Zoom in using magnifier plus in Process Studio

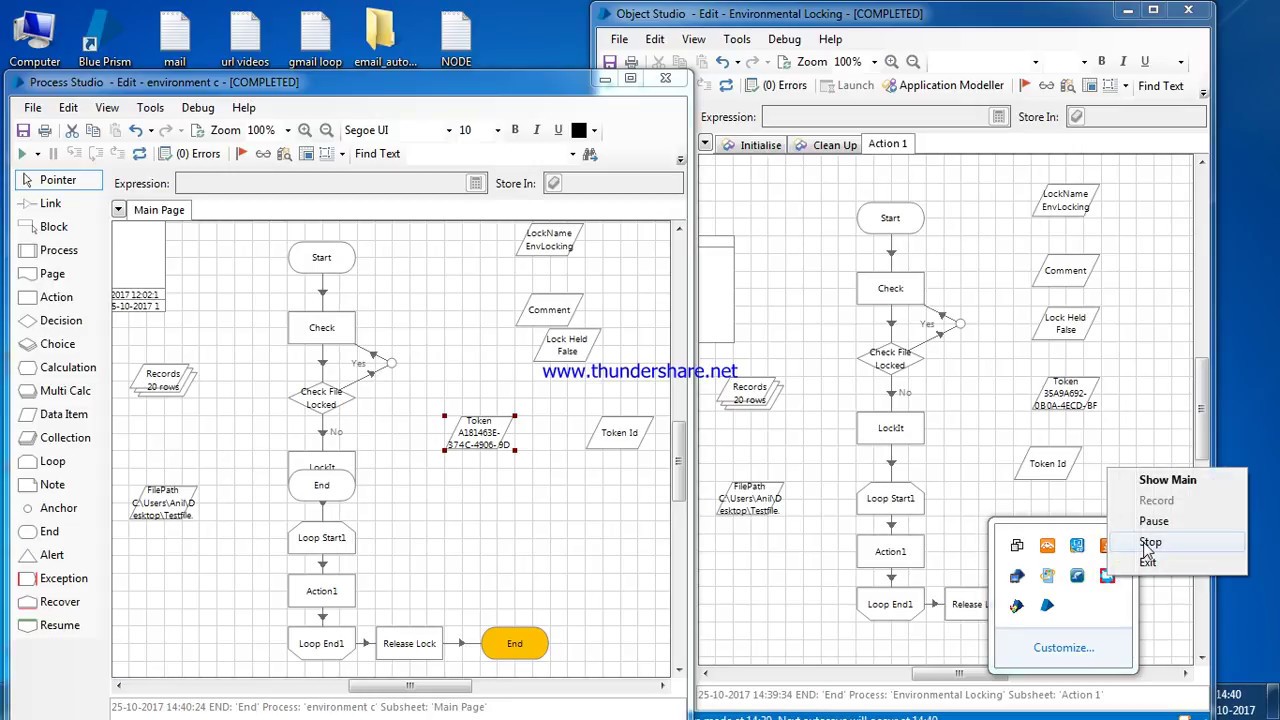tap(305, 130)
